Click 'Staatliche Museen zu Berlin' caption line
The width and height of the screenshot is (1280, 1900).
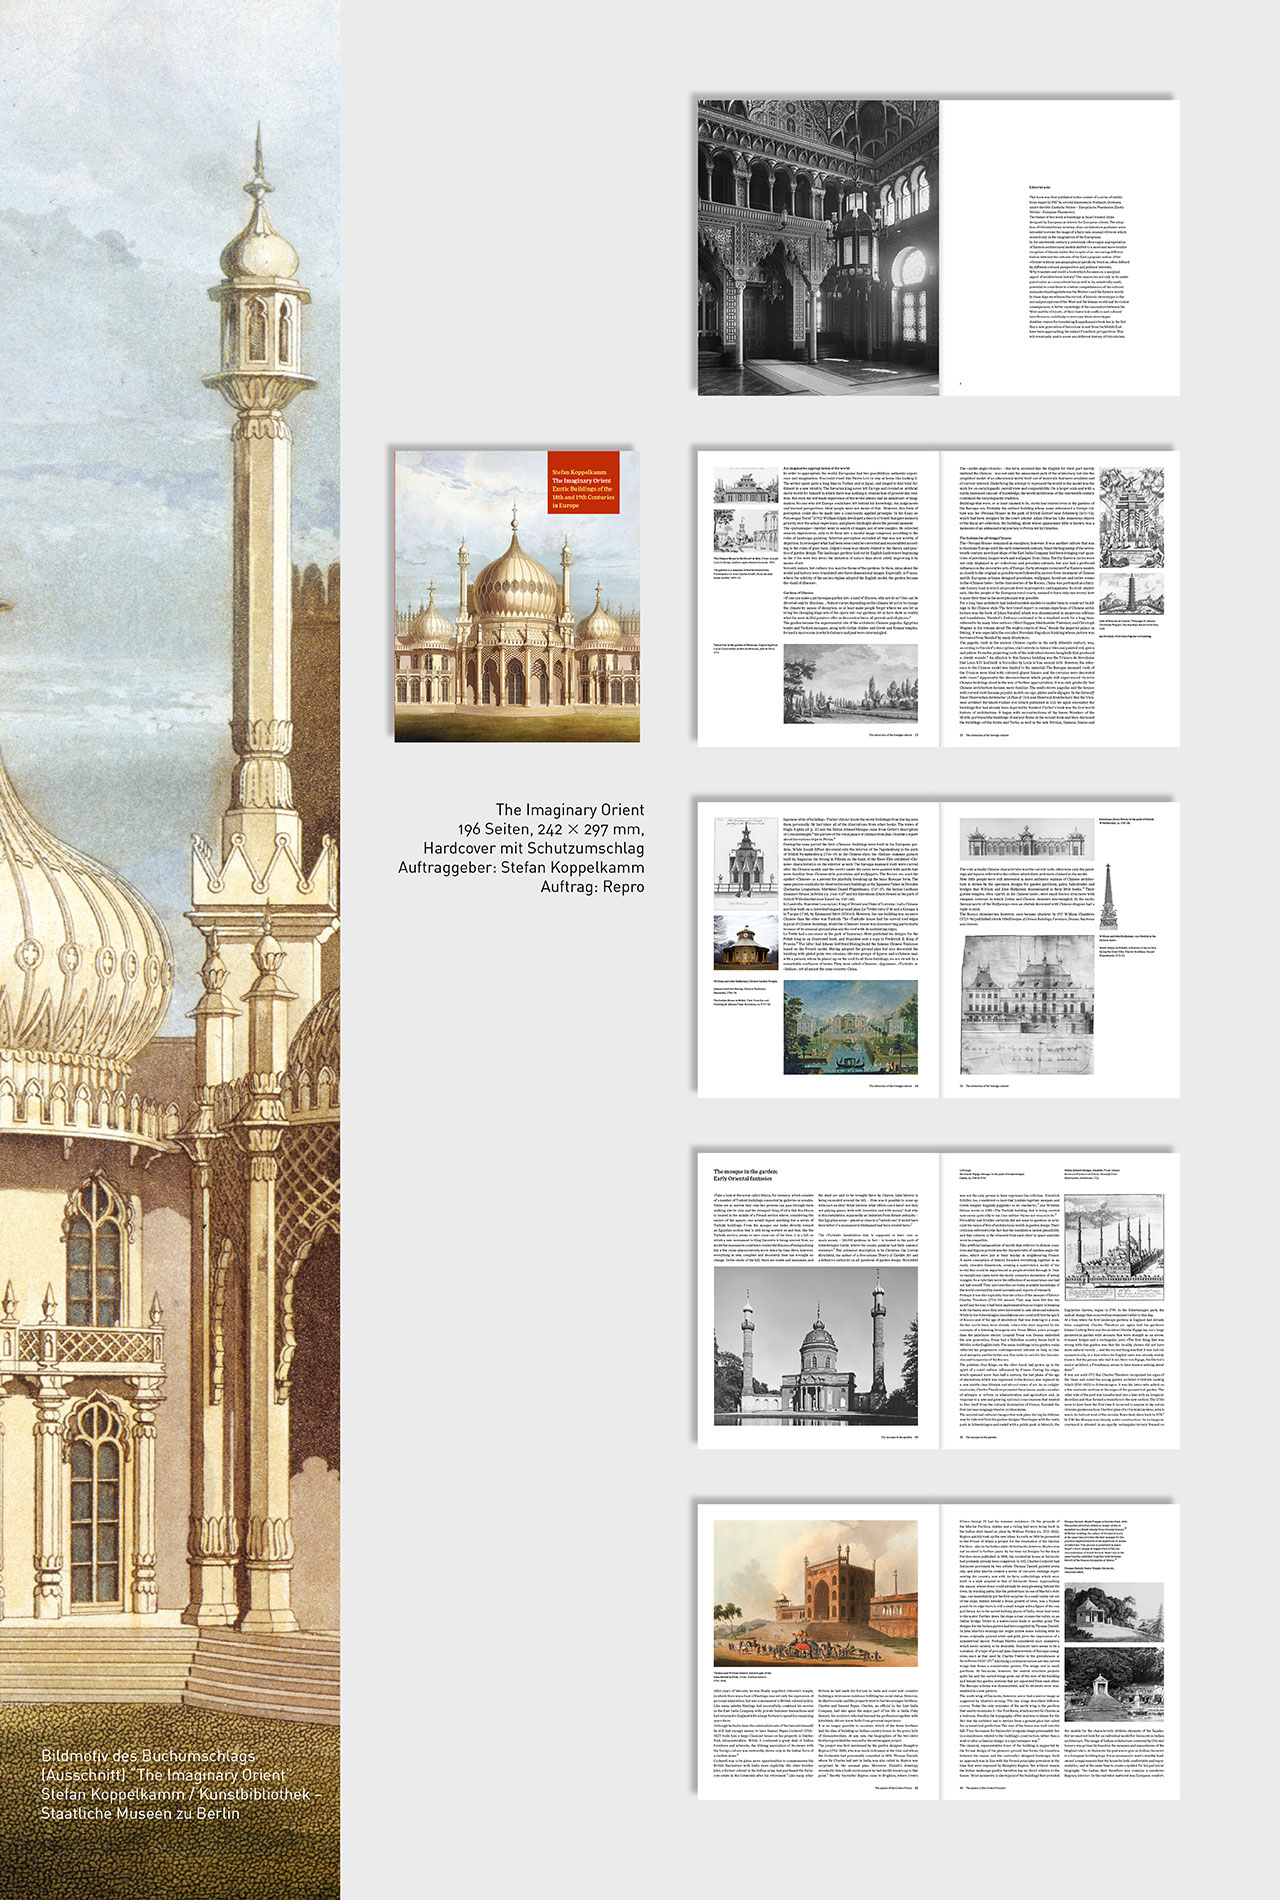pyautogui.click(x=140, y=1813)
